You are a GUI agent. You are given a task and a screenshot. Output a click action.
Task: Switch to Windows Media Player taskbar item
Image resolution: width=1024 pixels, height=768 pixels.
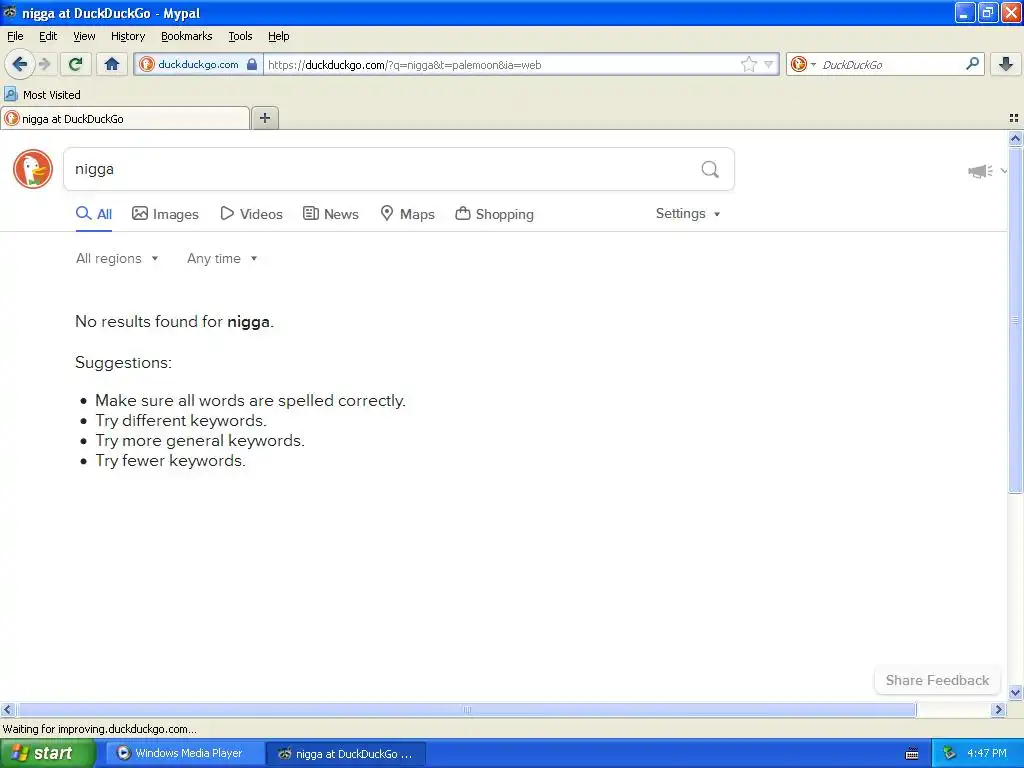(x=185, y=753)
